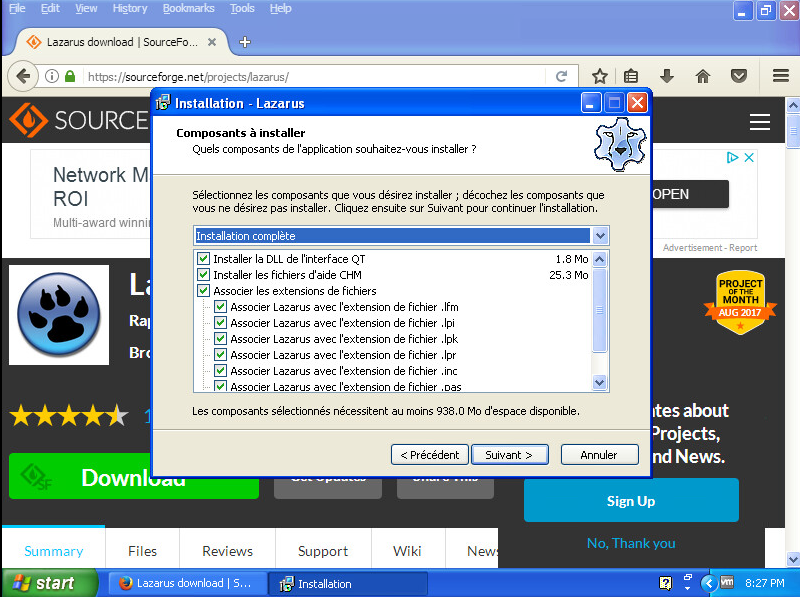Open the bookmarks list icon in Firefox
The width and height of the screenshot is (800, 597).
(631, 77)
